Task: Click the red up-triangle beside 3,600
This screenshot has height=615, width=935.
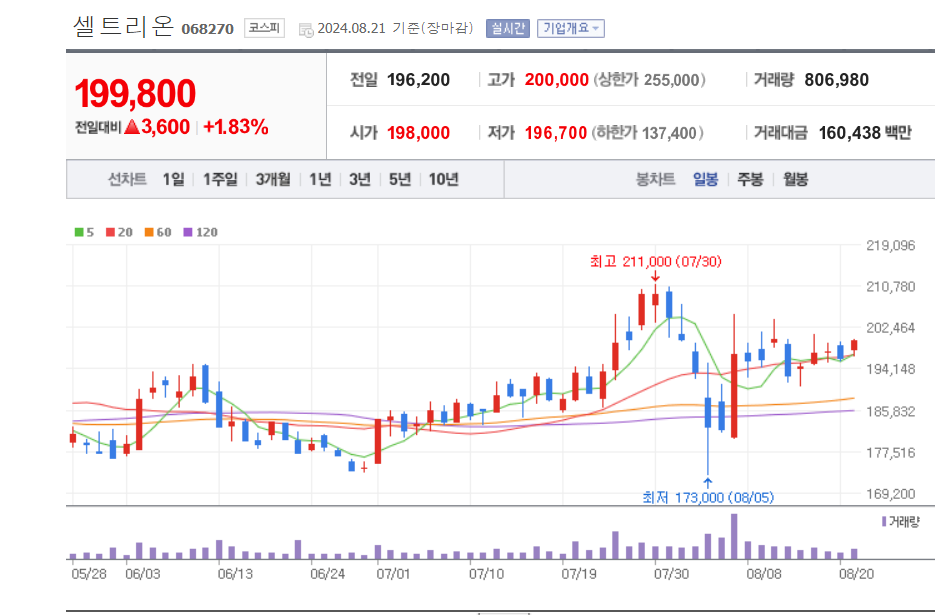Action: pos(132,126)
